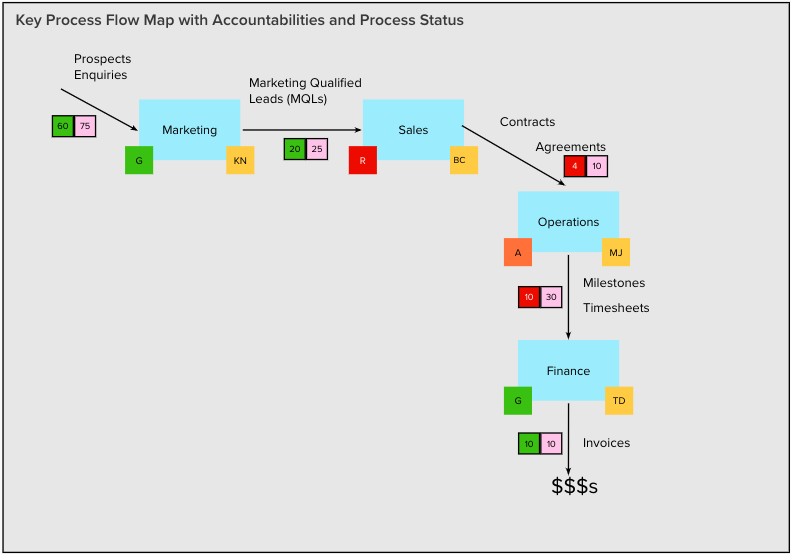791x554 pixels.
Task: Click the Operations process box
Action: coord(568,221)
